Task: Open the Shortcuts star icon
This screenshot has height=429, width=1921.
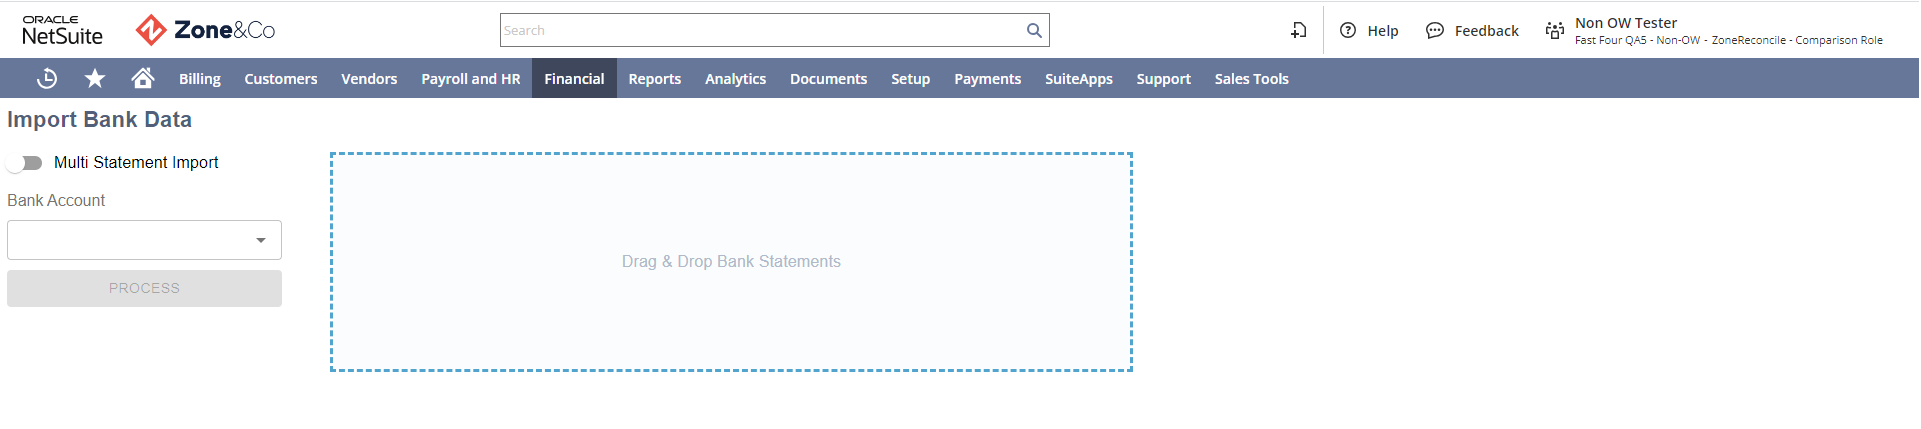Action: [95, 78]
